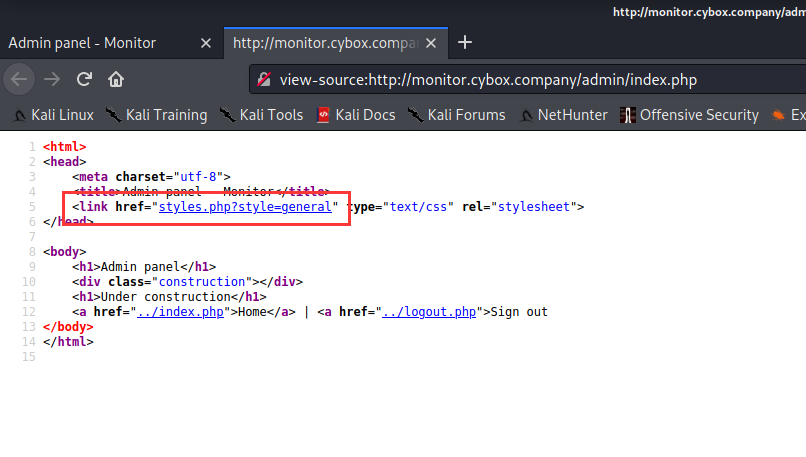
Task: Select the view-source monitor.cybox tab
Action: [x=325, y=43]
